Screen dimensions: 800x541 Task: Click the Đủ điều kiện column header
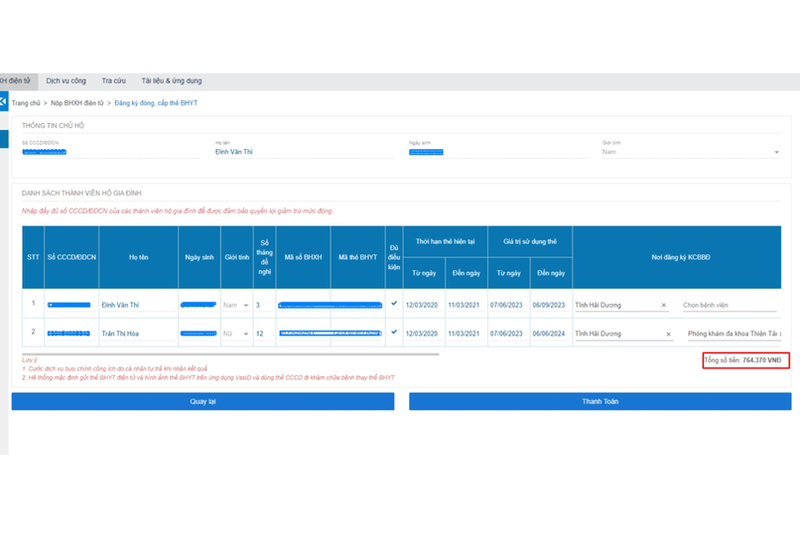click(394, 257)
